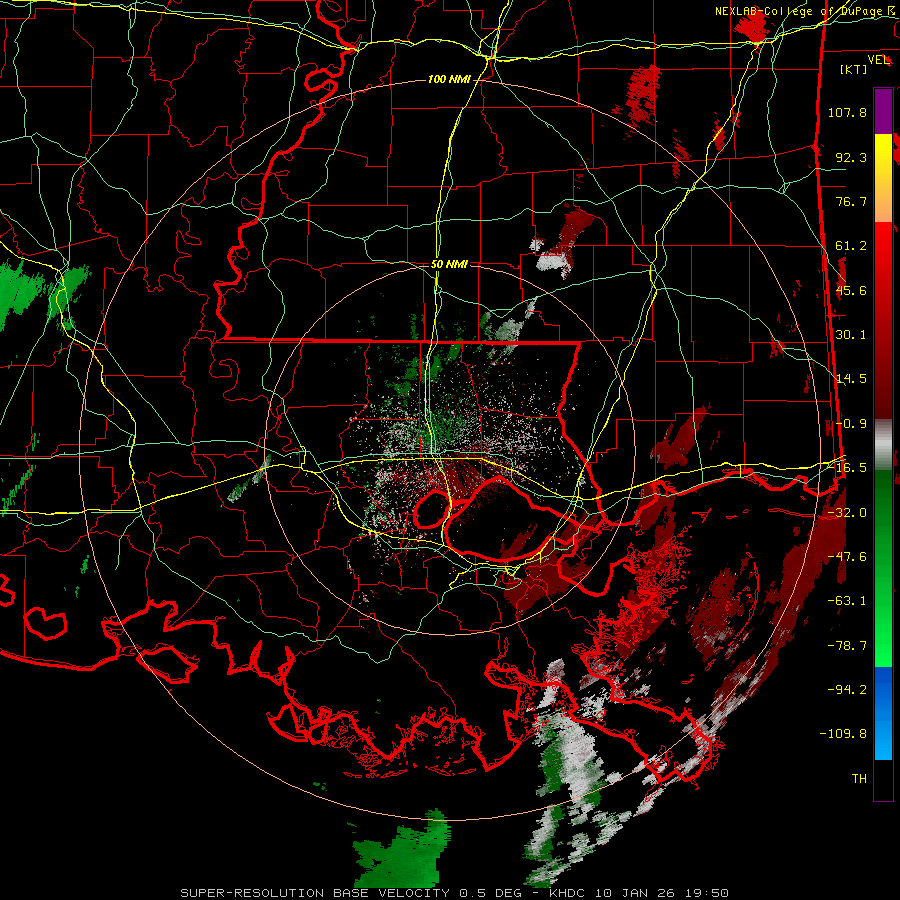
Task: Select the 76.7 velocity scale value
Action: pyautogui.click(x=851, y=201)
